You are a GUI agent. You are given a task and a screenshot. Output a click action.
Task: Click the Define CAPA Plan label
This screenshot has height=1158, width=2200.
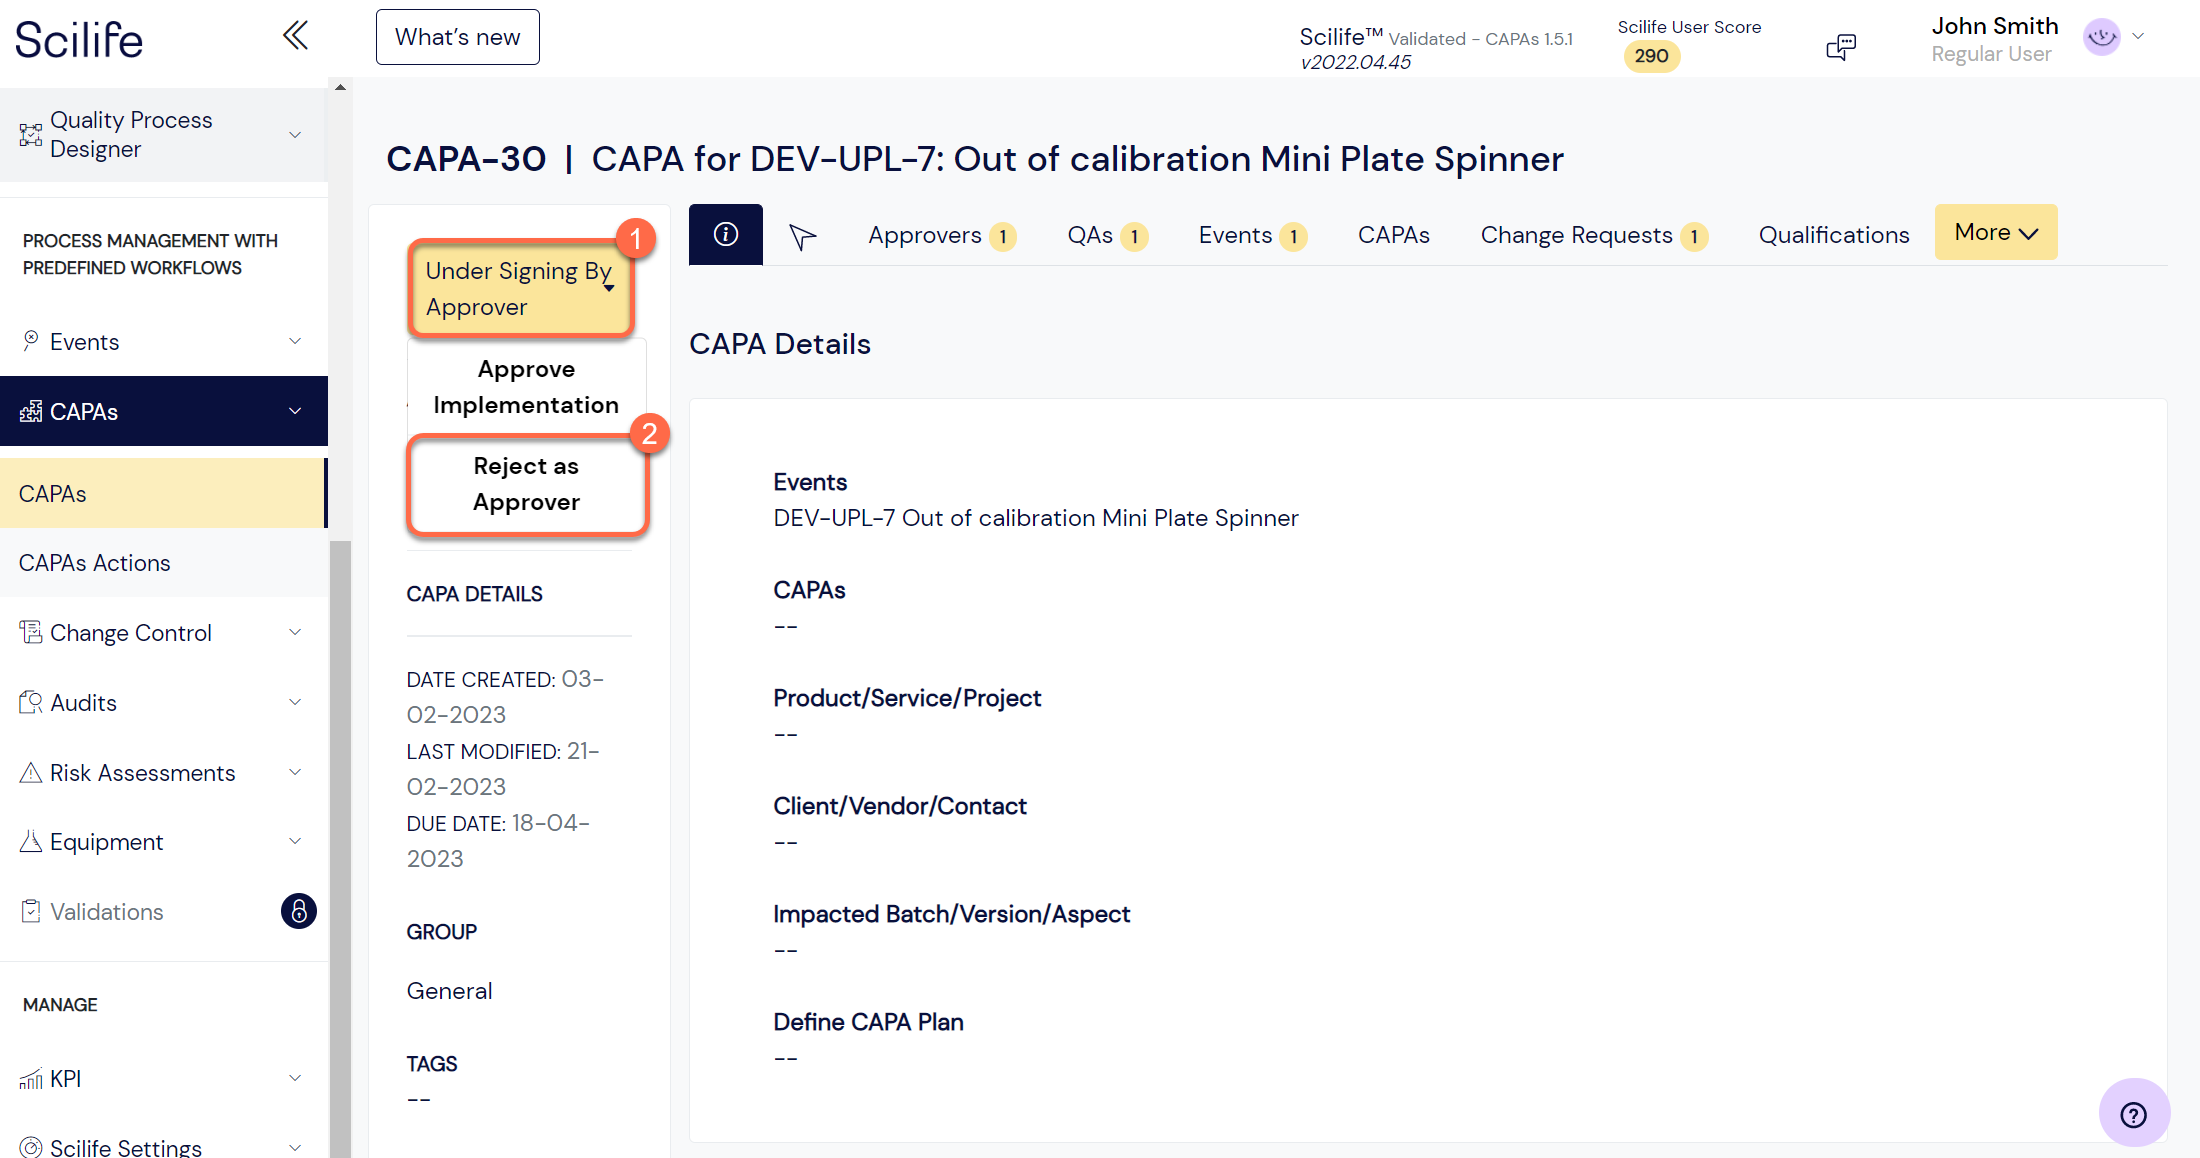pyautogui.click(x=868, y=1022)
